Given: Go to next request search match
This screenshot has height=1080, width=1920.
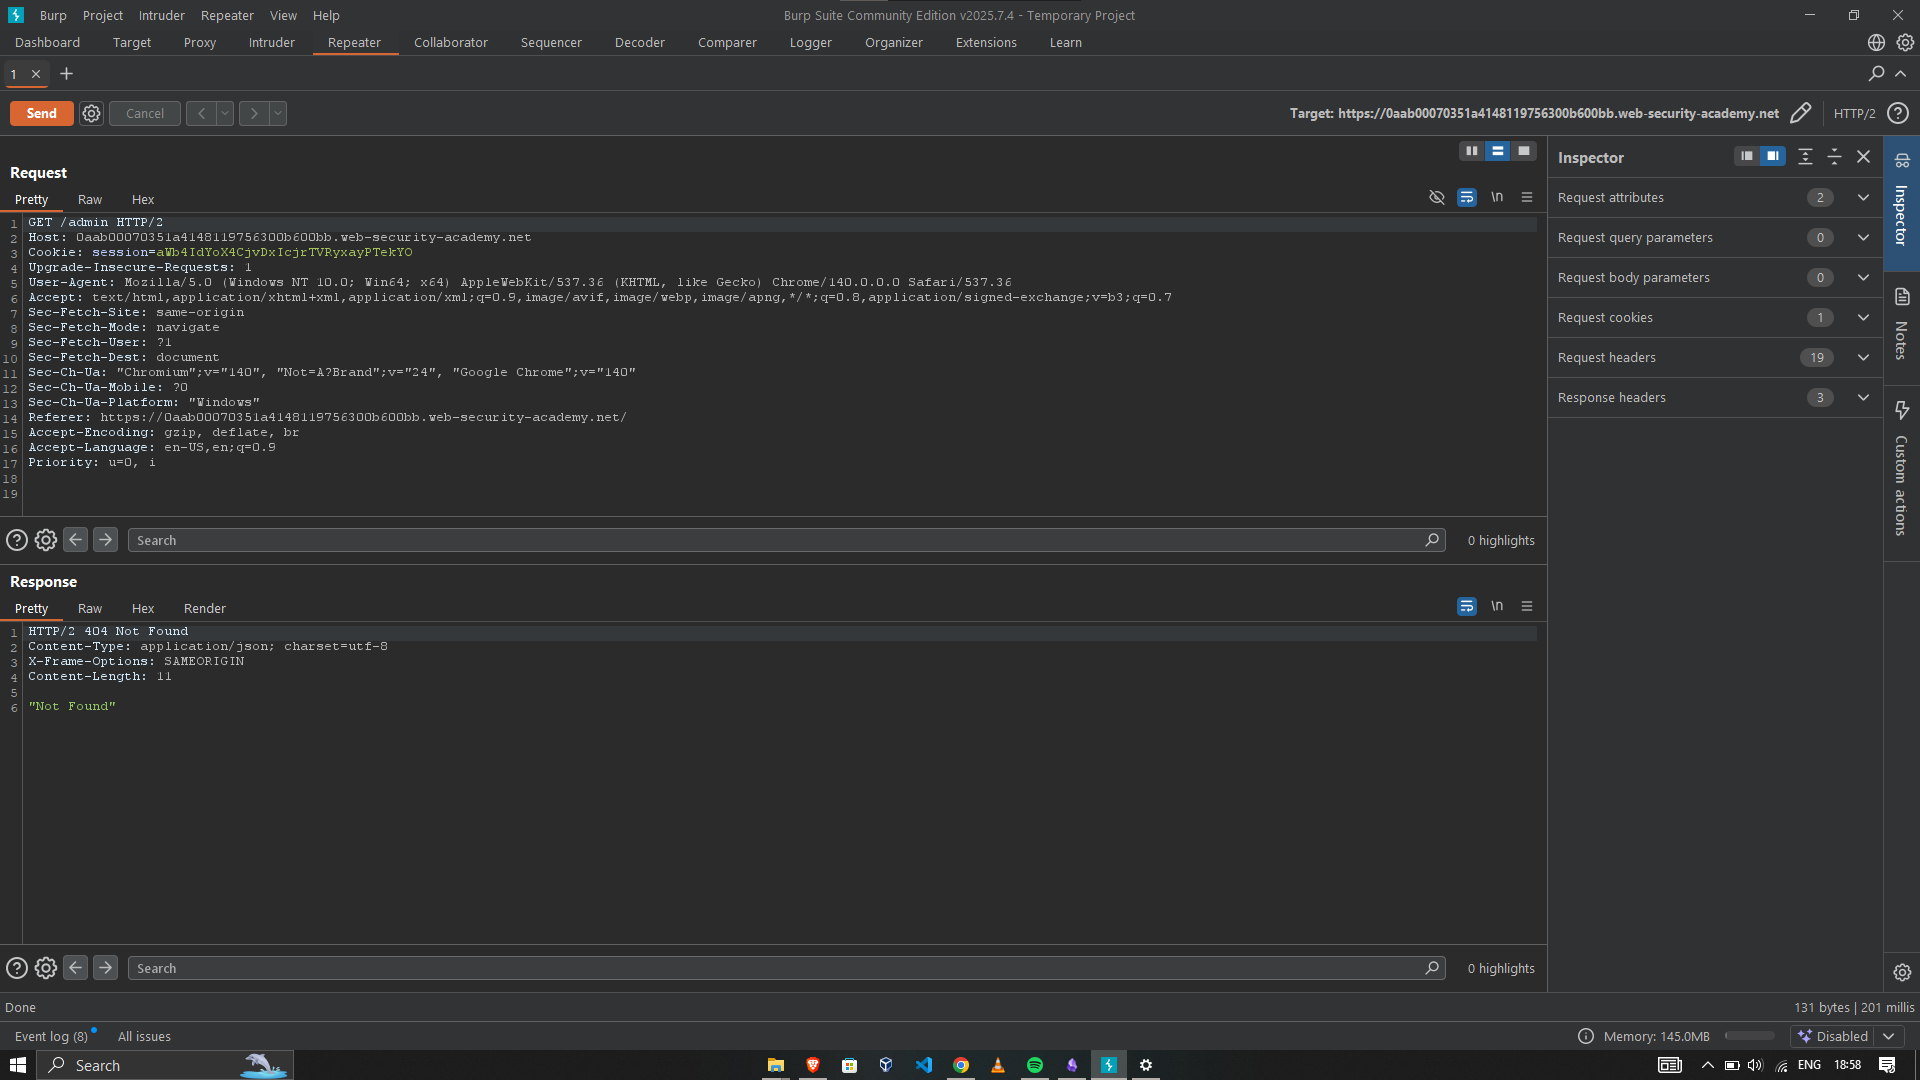Looking at the screenshot, I should [105, 540].
